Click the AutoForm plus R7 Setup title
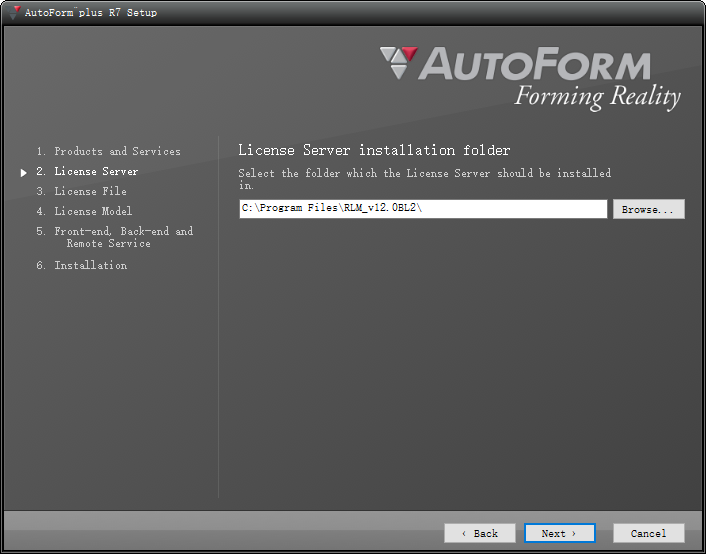 91,13
